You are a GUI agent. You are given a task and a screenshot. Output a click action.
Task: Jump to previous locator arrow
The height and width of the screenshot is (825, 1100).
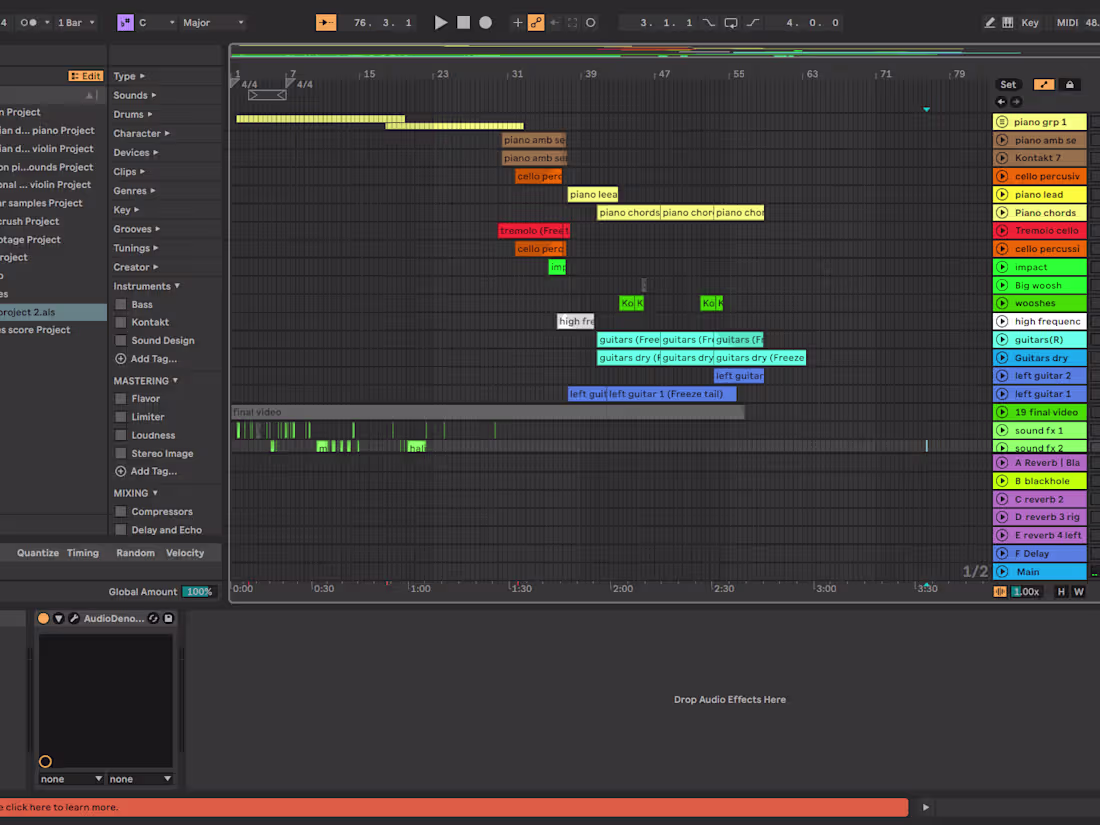coord(1001,102)
